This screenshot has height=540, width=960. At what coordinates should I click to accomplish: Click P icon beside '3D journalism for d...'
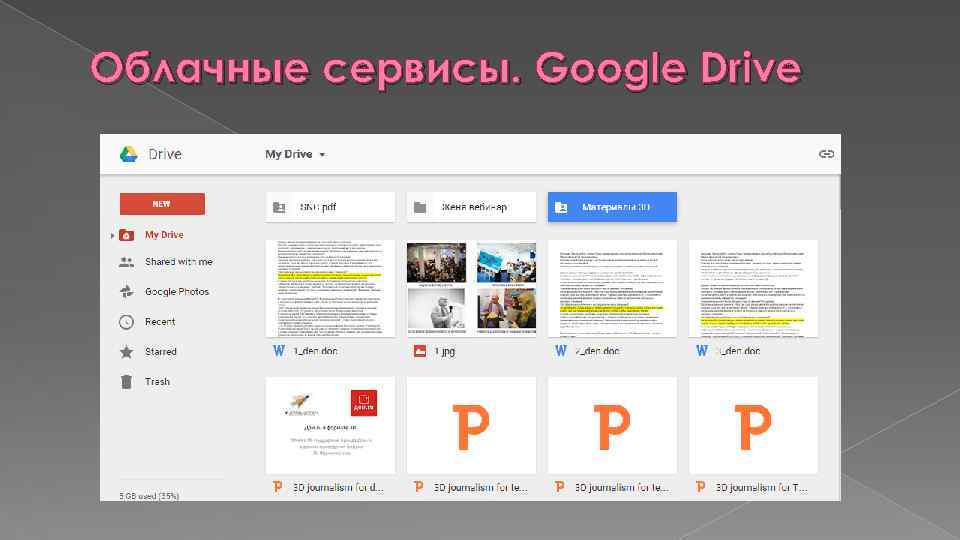pyautogui.click(x=278, y=487)
